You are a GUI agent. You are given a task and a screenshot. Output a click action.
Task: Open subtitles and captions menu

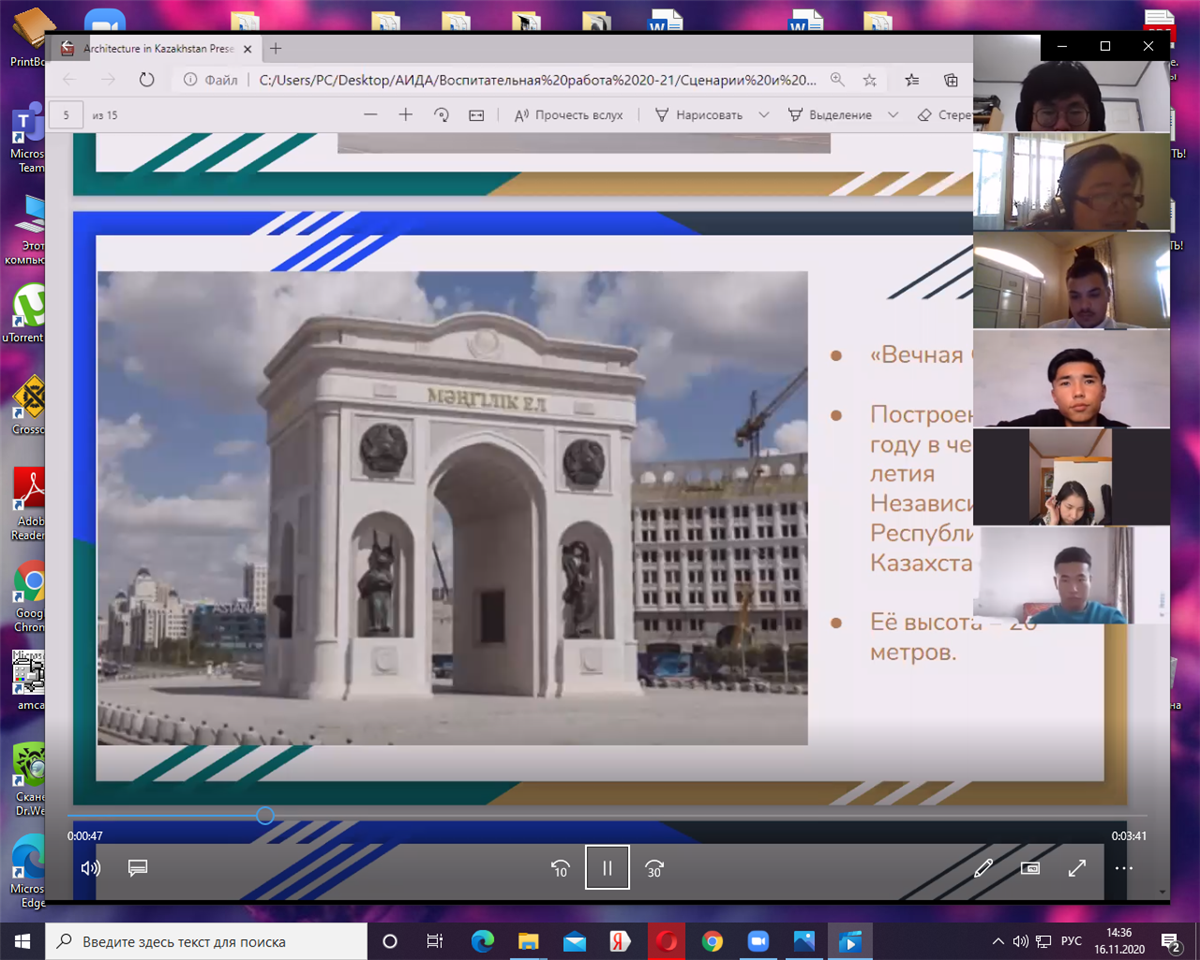coord(138,868)
